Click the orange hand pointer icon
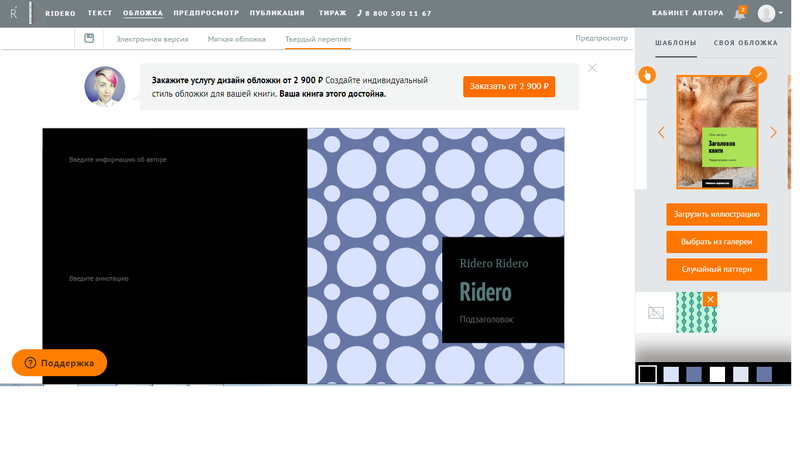This screenshot has width=800, height=450. click(646, 75)
